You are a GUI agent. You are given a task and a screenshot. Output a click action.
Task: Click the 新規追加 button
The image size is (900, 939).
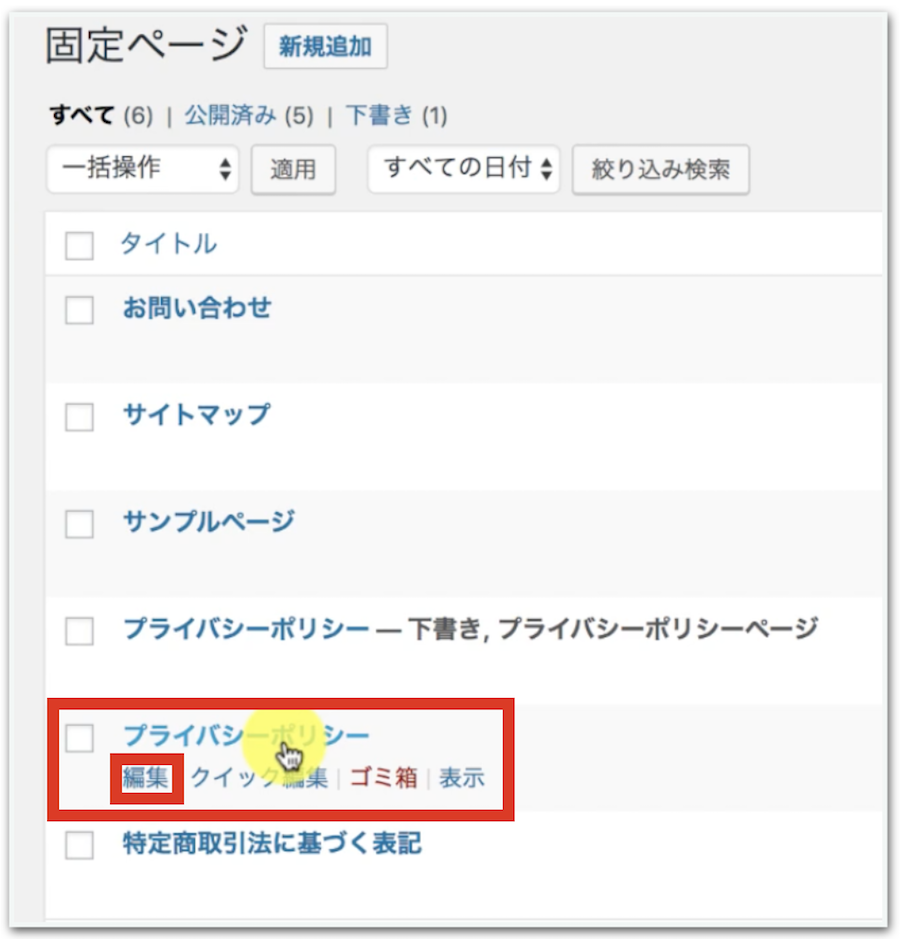(x=325, y=47)
